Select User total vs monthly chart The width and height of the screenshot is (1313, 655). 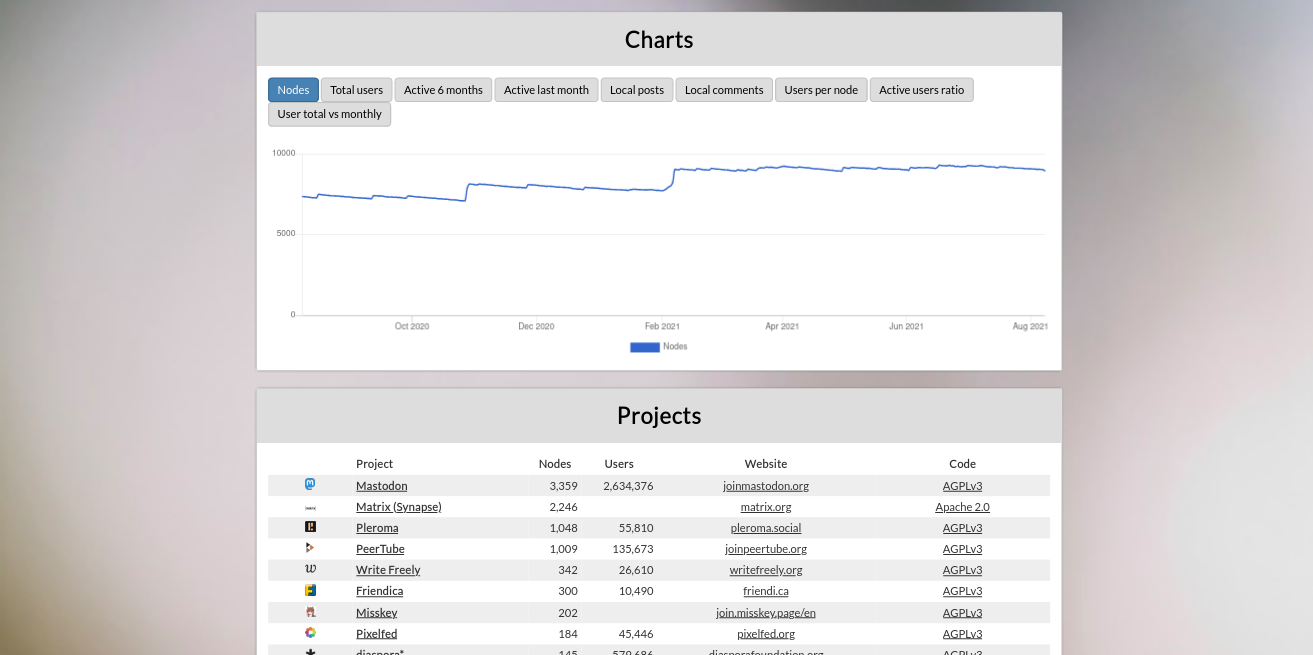coord(329,114)
